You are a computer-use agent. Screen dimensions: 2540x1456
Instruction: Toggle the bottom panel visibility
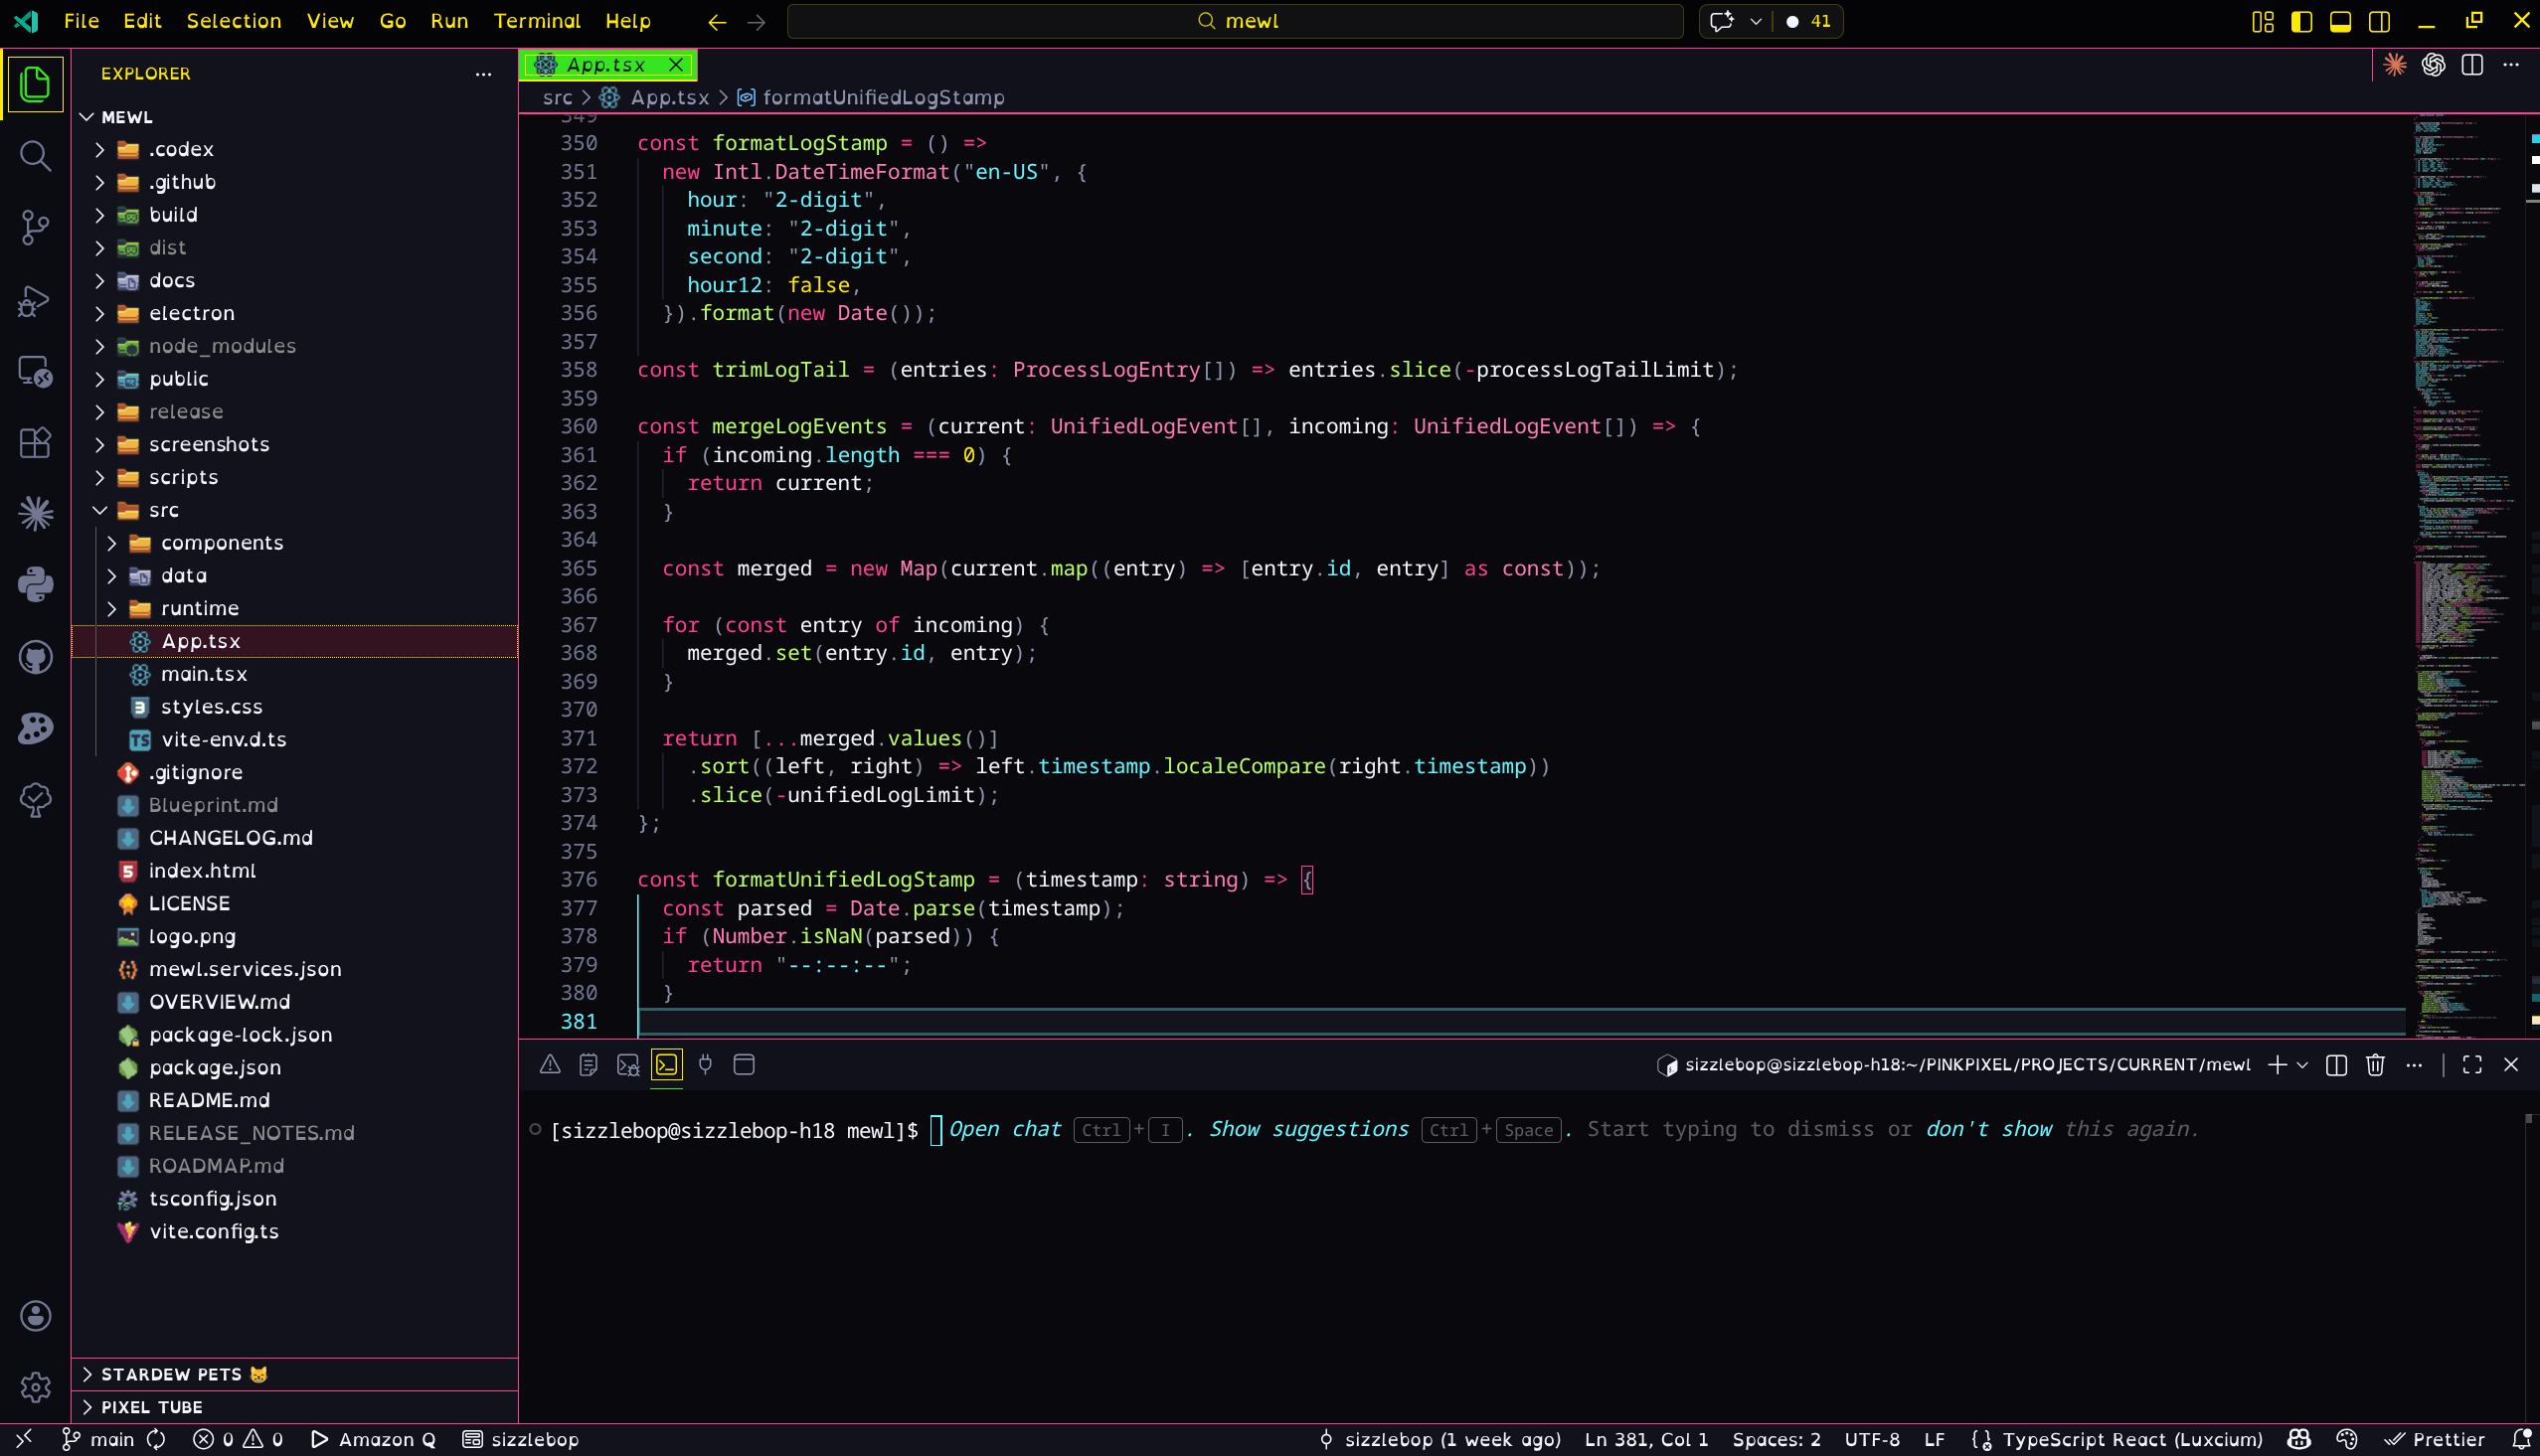(2340, 21)
